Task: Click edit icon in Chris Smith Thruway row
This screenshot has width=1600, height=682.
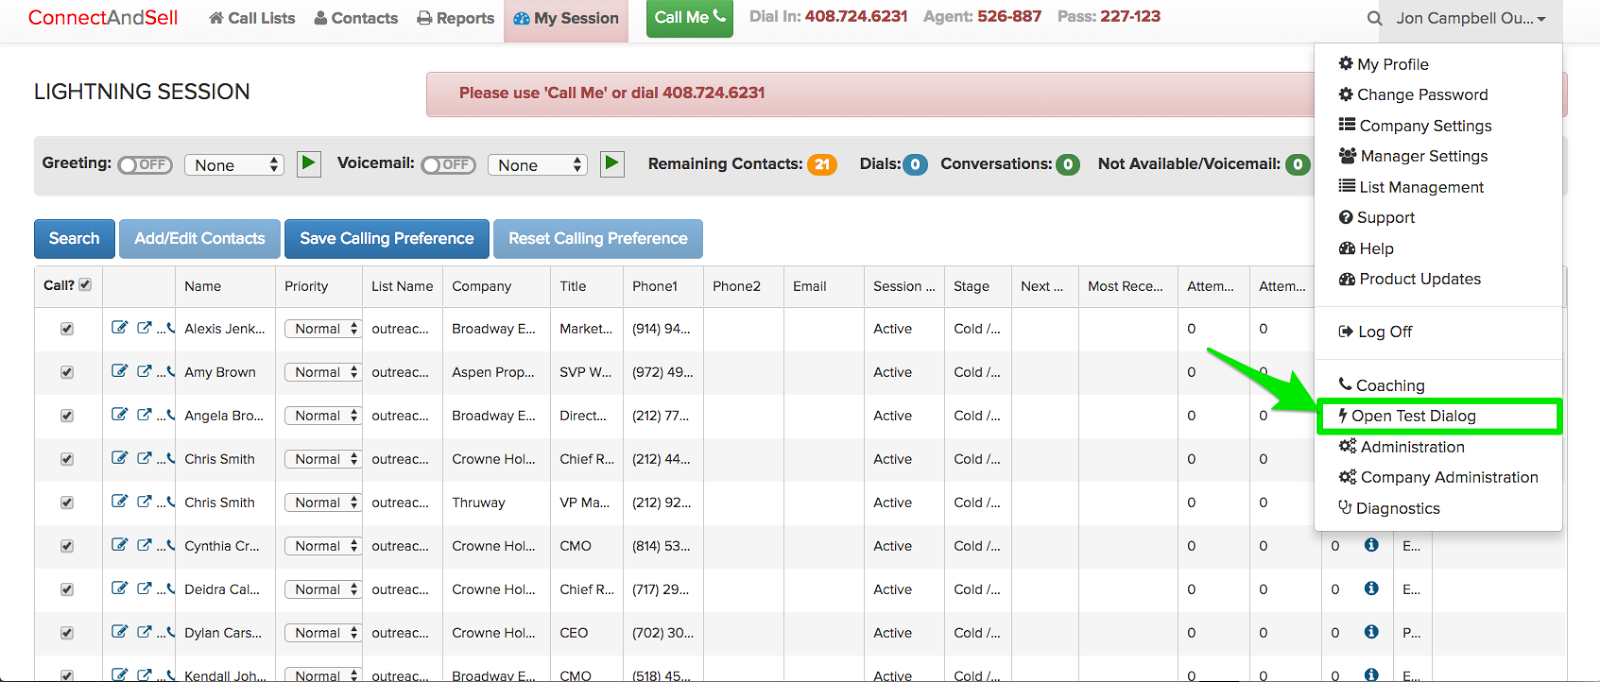Action: [x=120, y=502]
